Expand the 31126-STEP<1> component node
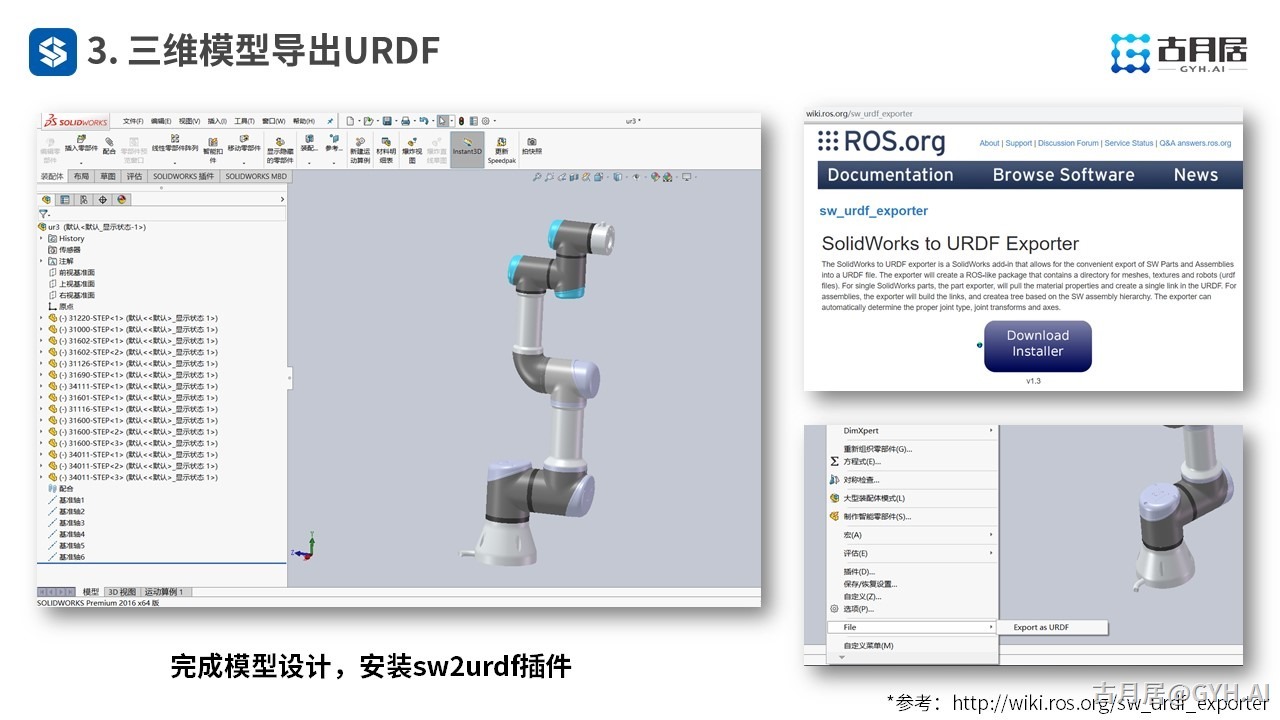 click(41, 363)
